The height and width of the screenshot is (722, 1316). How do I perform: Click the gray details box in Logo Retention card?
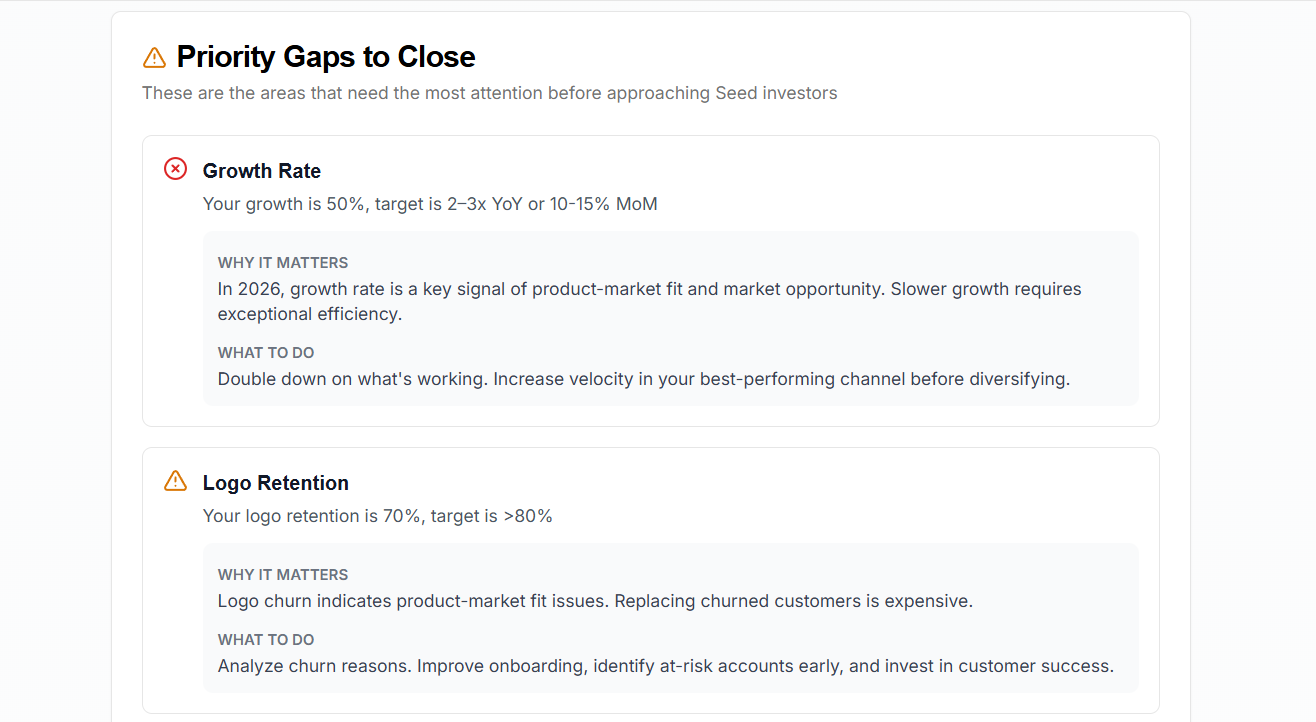pos(671,618)
